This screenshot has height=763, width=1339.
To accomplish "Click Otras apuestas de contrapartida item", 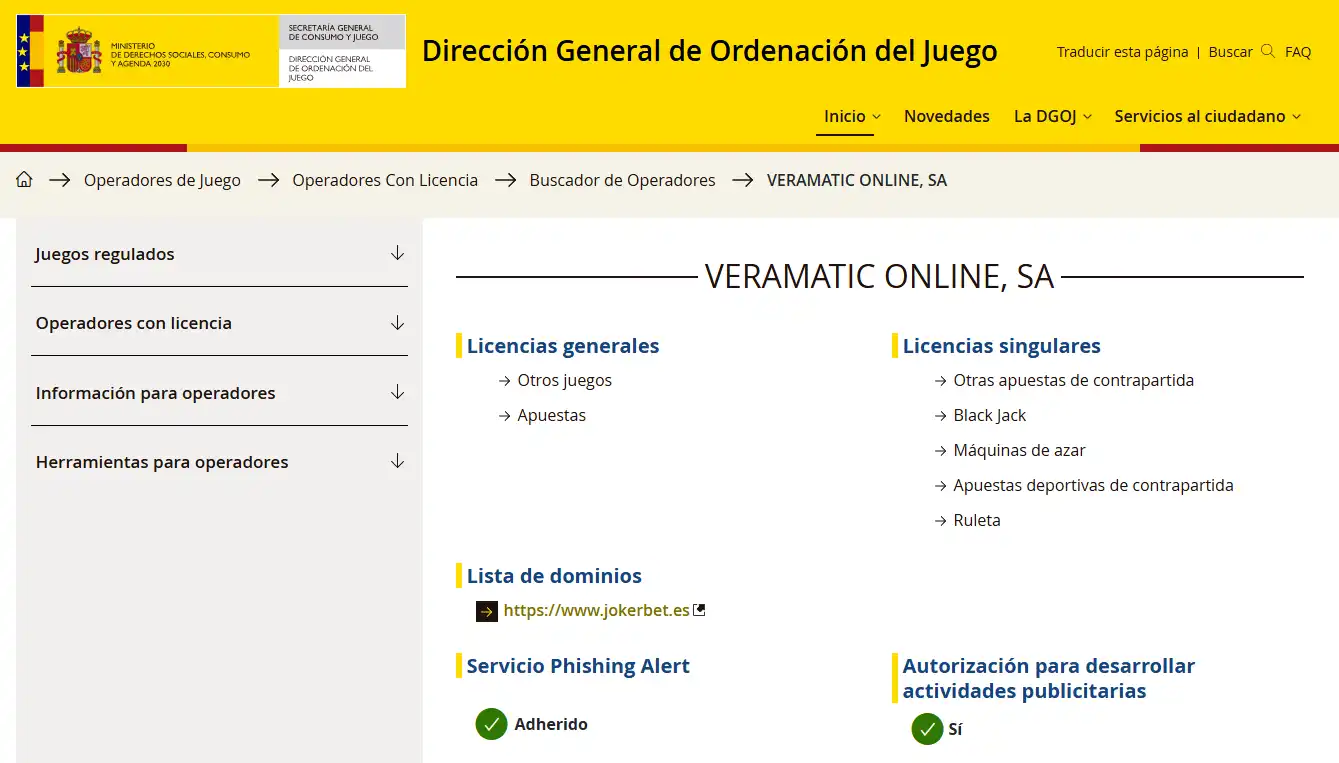I will 1073,380.
